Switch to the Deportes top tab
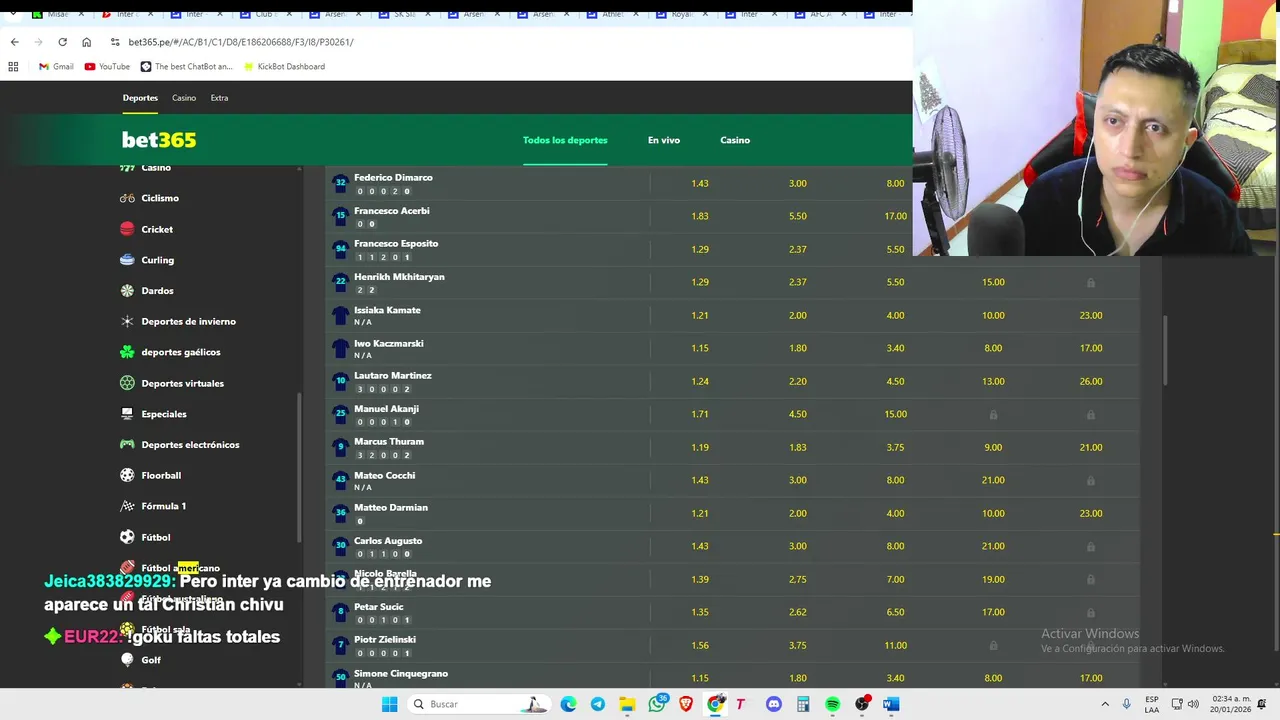1280x720 pixels. point(140,98)
